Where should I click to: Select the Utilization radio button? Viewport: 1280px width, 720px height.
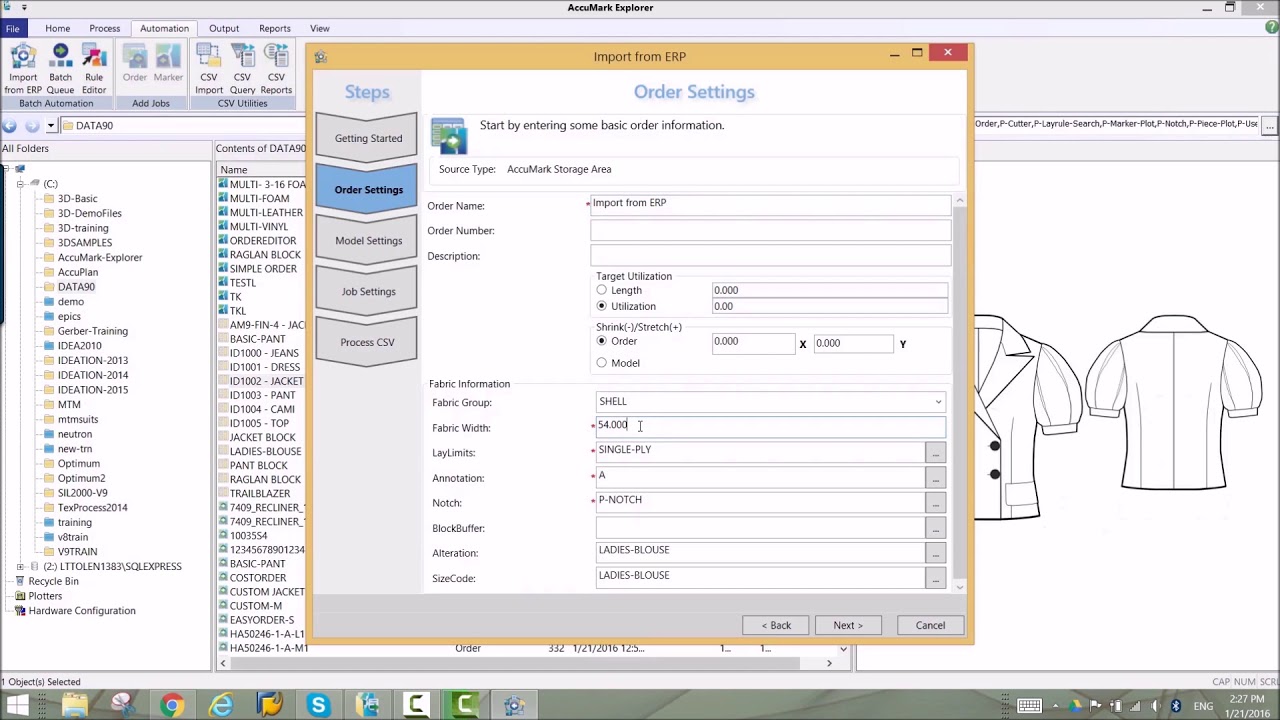(x=602, y=306)
